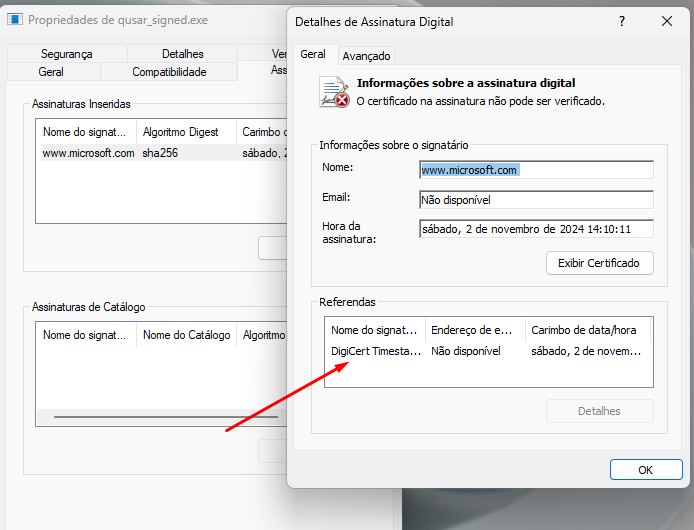Select the Geral tab in signature details
Screen dimensions: 694x530
click(313, 54)
